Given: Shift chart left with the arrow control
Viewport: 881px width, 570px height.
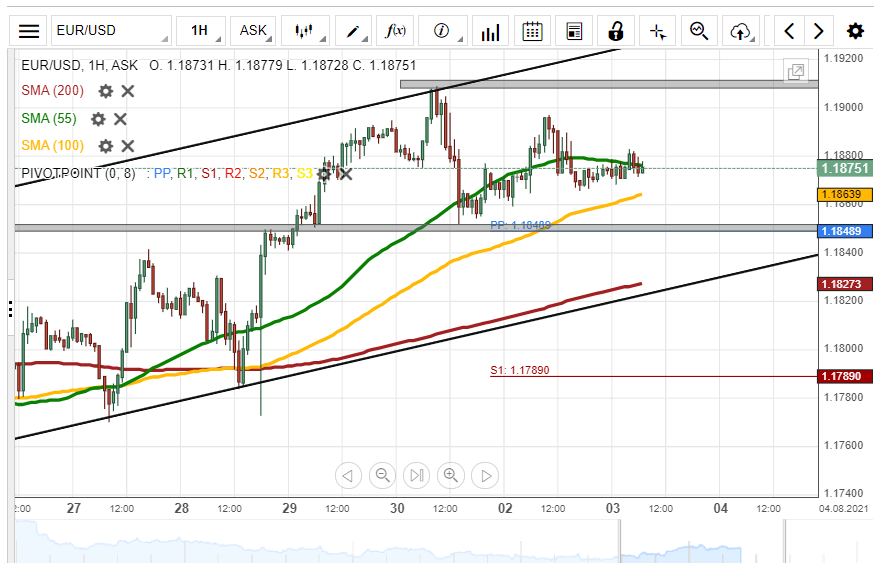Looking at the screenshot, I should pyautogui.click(x=348, y=476).
